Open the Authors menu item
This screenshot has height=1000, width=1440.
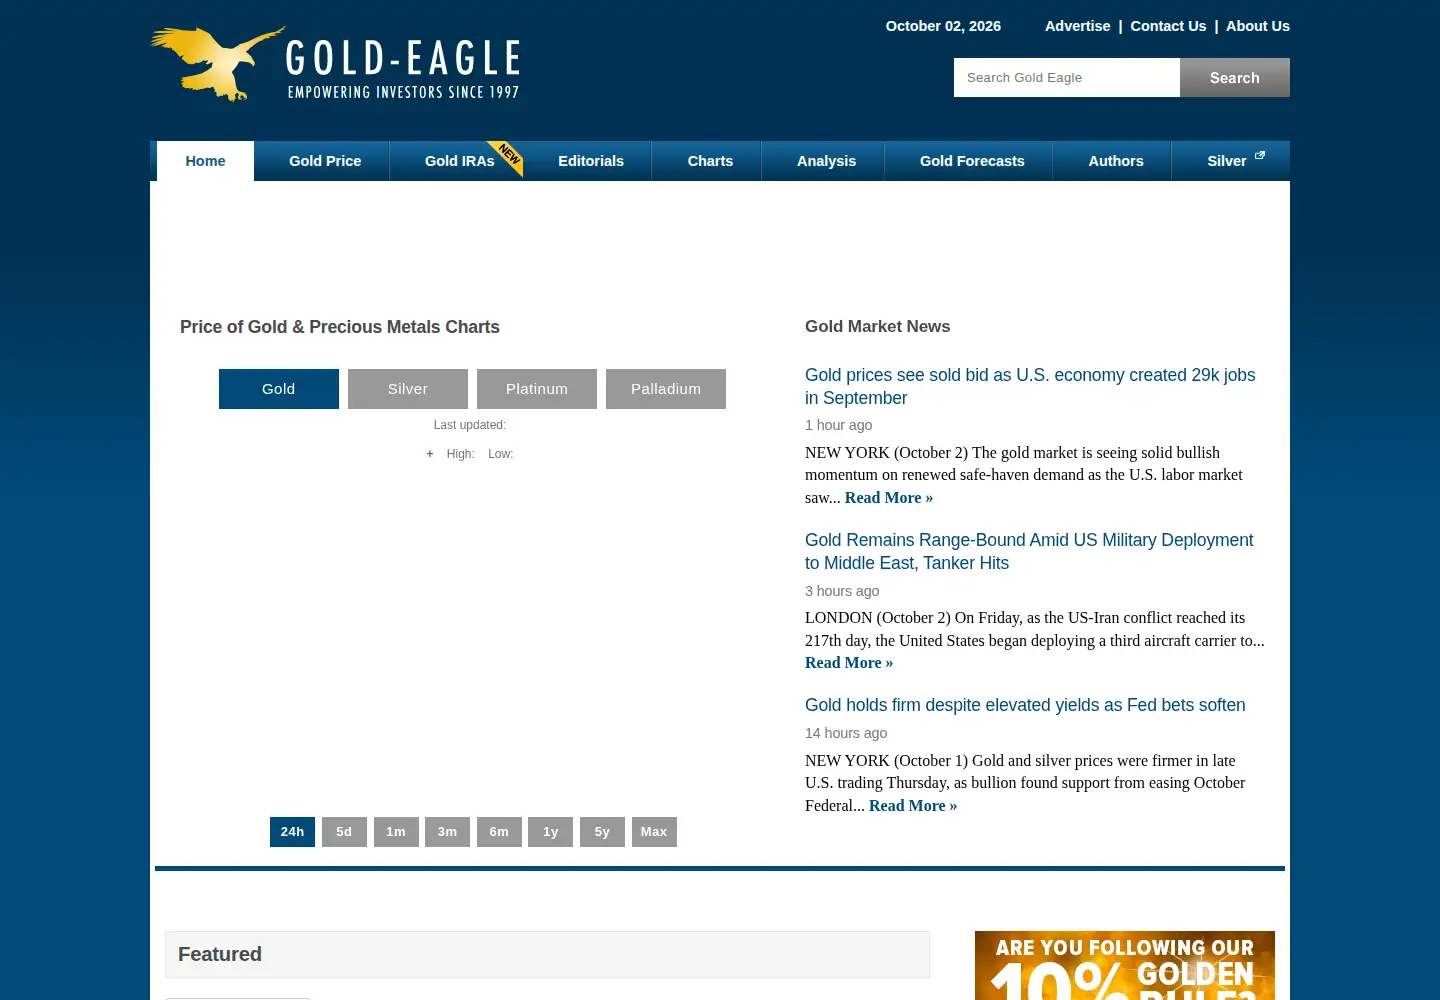[1116, 161]
